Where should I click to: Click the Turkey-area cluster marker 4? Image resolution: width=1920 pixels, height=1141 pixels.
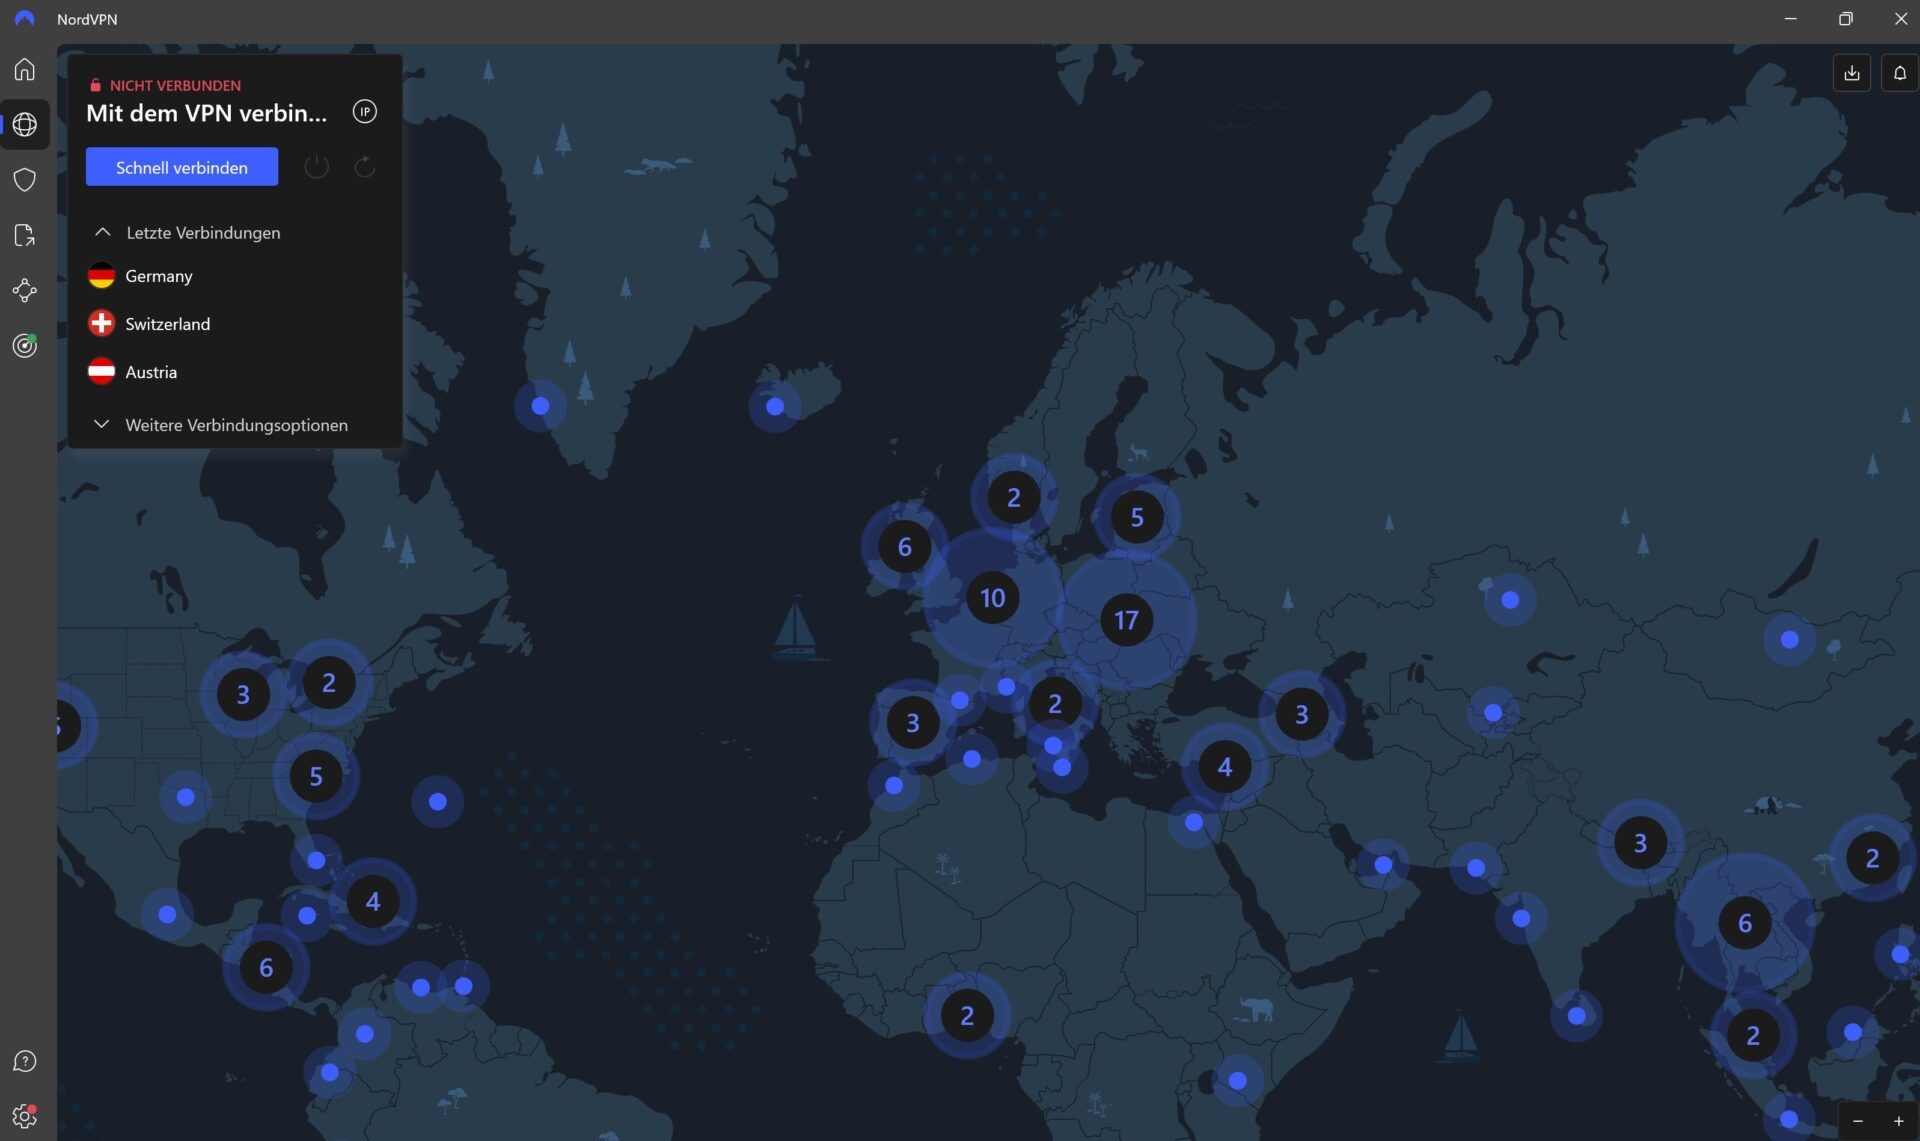[x=1224, y=767]
